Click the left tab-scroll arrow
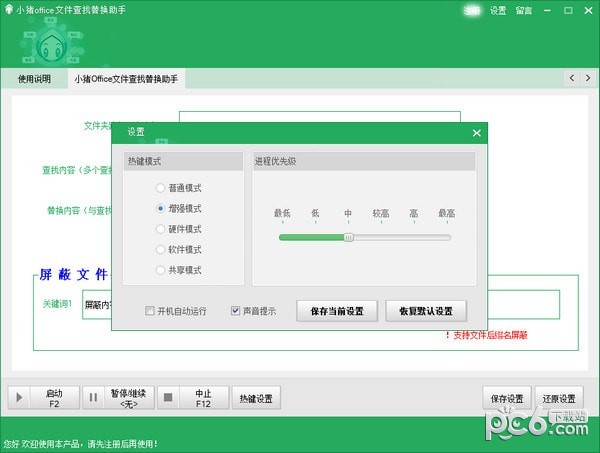This screenshot has width=600, height=453. point(572,78)
